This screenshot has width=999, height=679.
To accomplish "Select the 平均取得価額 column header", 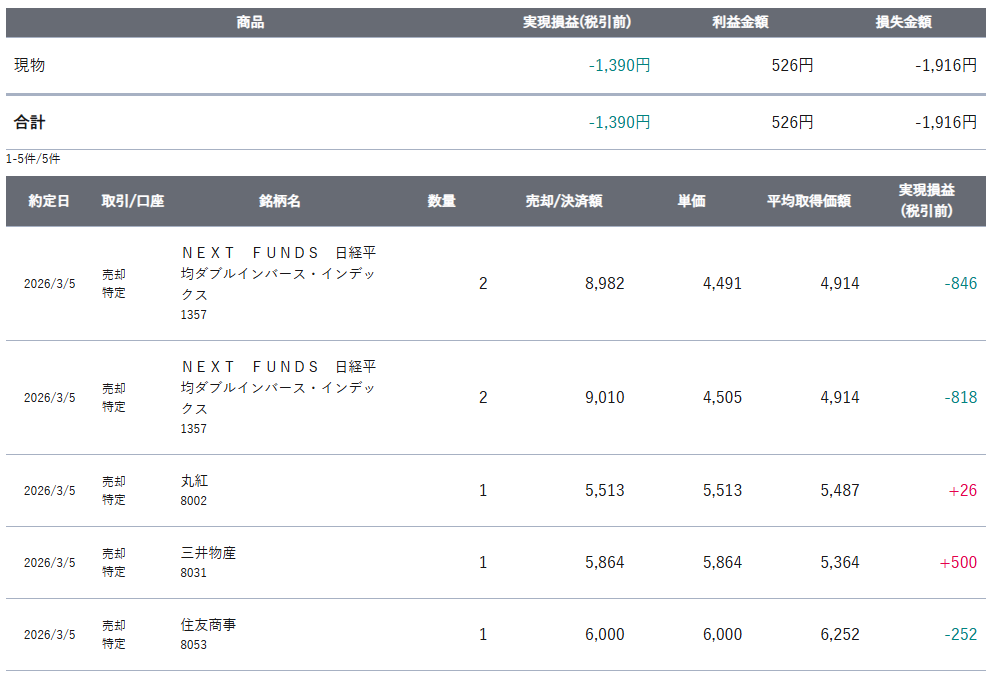I will coord(808,201).
